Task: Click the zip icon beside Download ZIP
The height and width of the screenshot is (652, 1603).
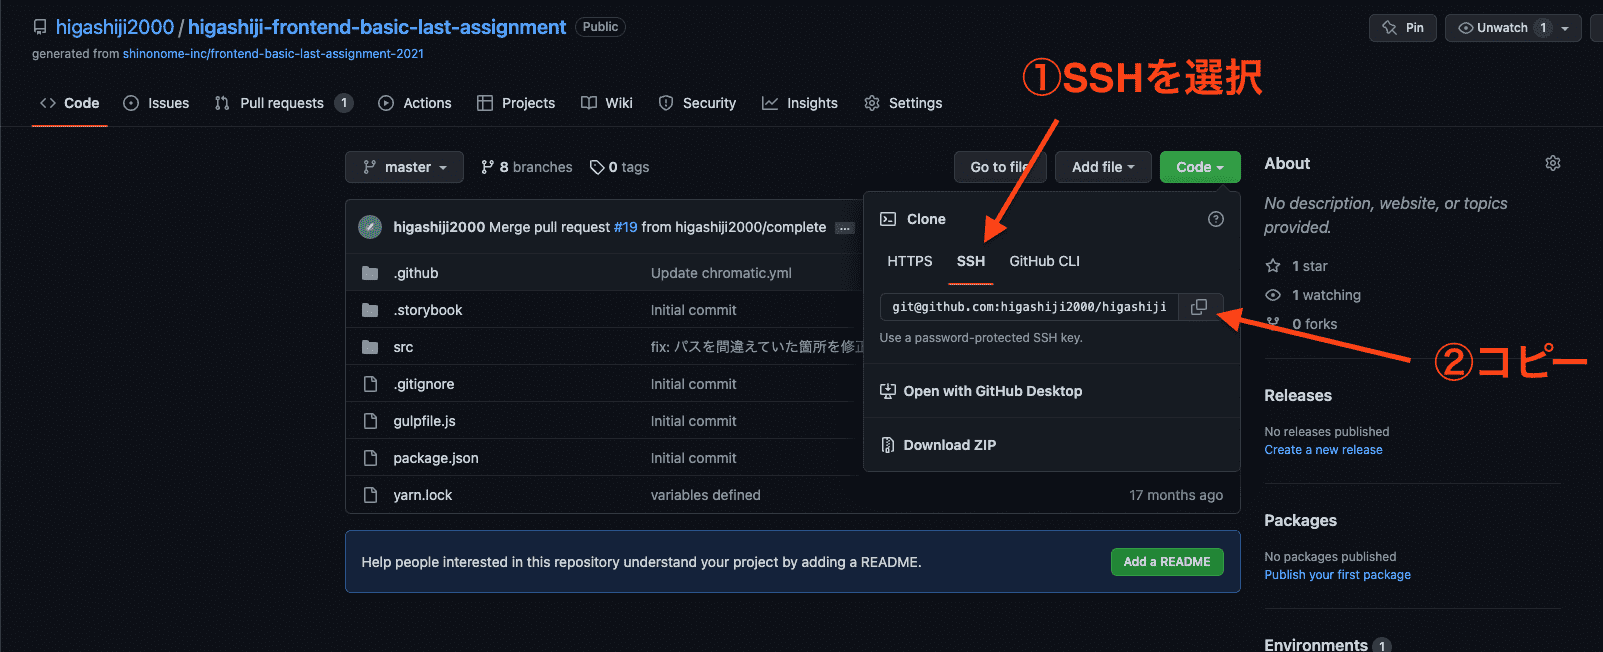Action: click(888, 445)
